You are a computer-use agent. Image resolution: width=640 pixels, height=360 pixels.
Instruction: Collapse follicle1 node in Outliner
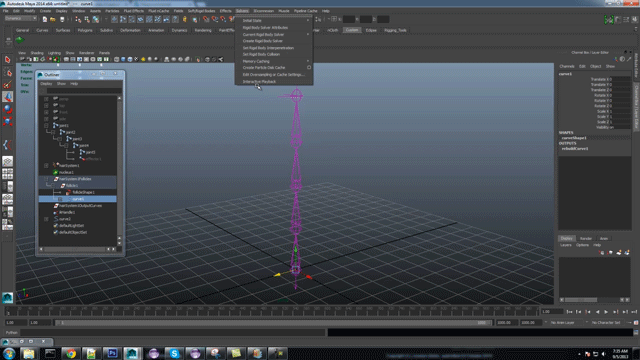(53, 186)
